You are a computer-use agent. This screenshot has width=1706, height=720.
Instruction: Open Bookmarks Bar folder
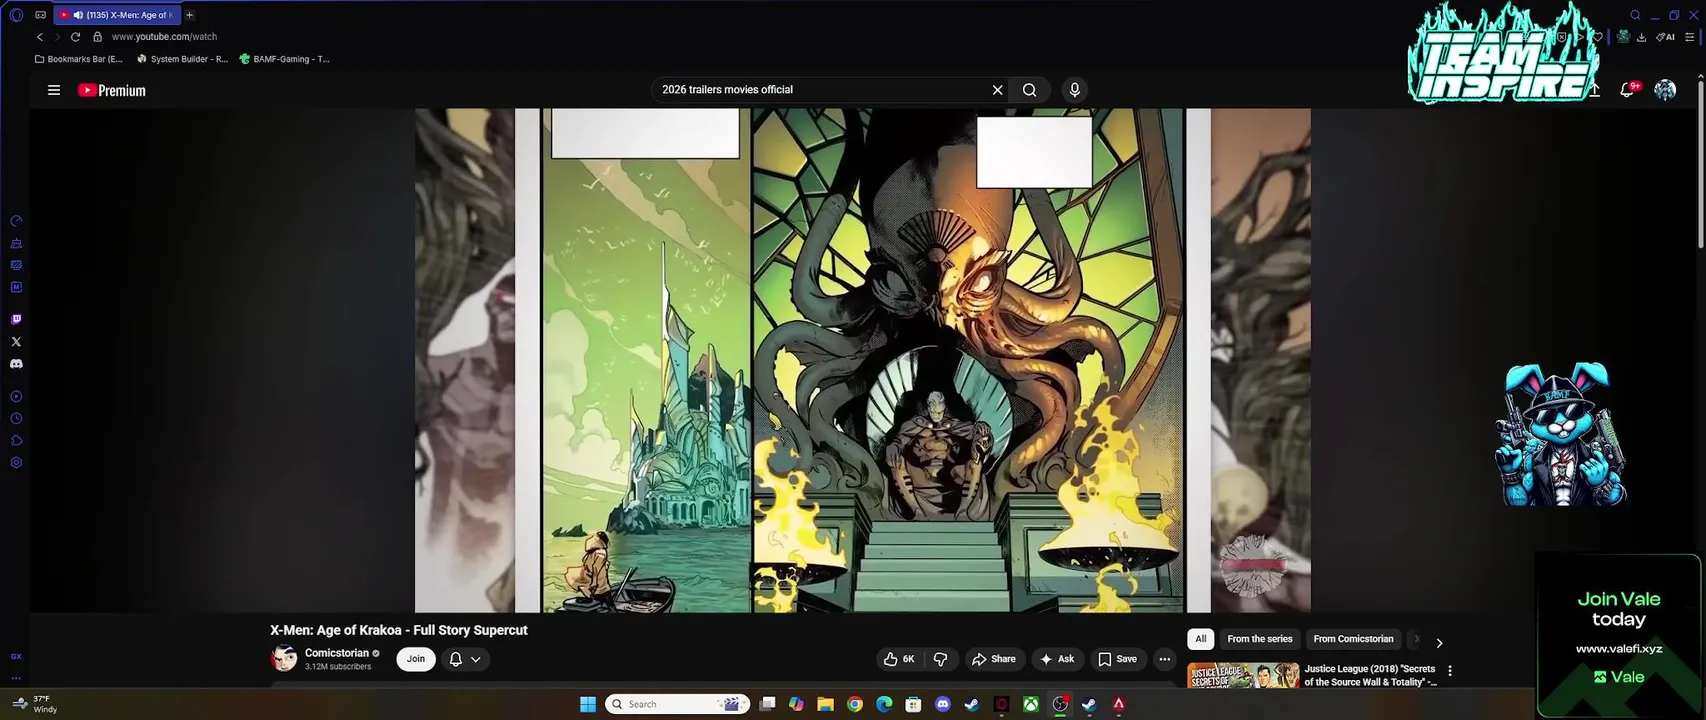point(79,59)
